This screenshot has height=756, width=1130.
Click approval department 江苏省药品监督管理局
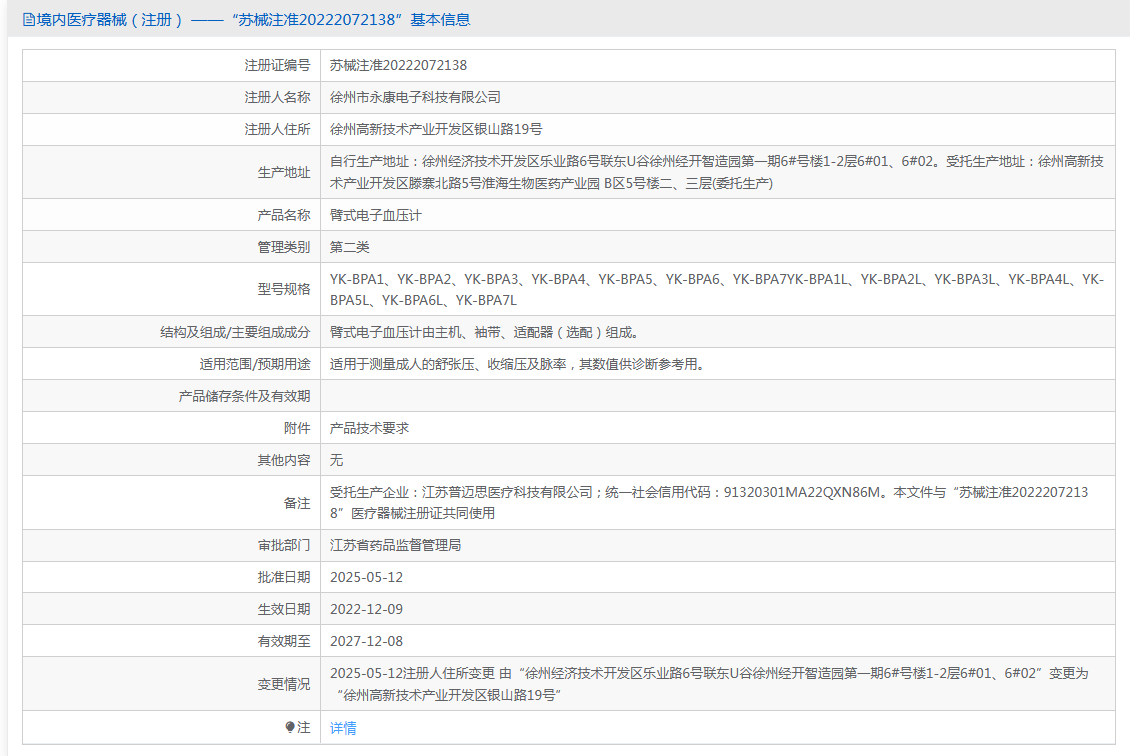396,546
